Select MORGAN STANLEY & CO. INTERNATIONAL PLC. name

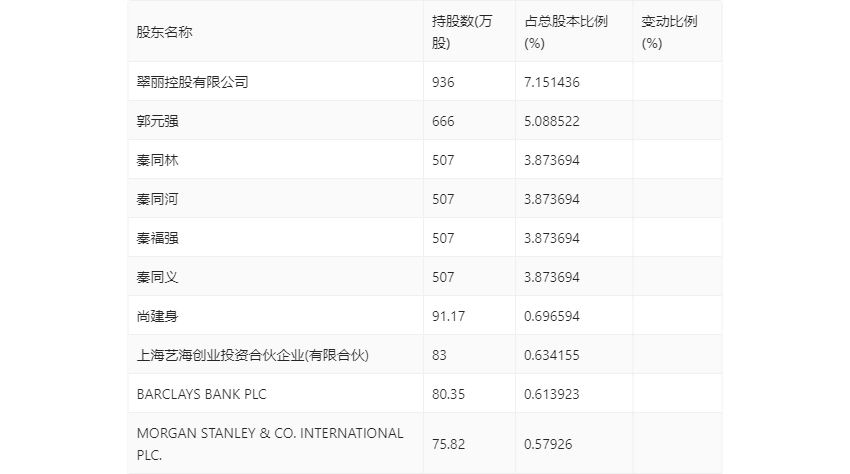pos(270,444)
